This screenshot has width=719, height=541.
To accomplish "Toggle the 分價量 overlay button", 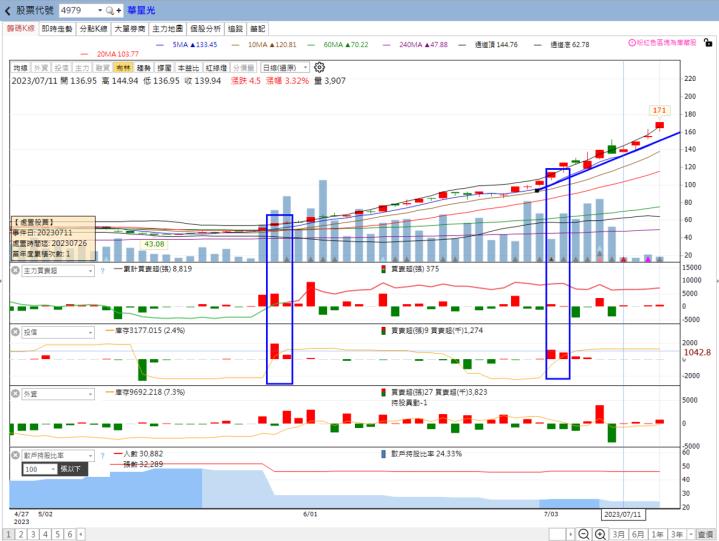I will click(243, 68).
